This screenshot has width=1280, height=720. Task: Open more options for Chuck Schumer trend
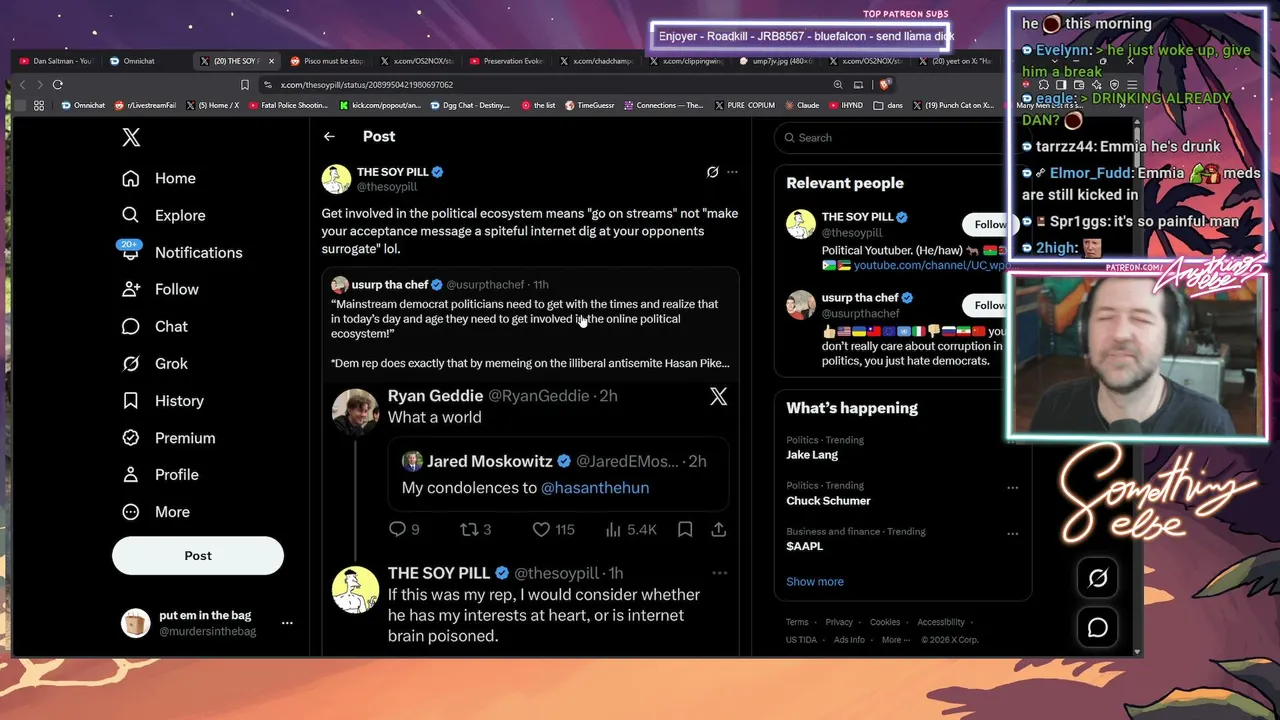point(1012,488)
